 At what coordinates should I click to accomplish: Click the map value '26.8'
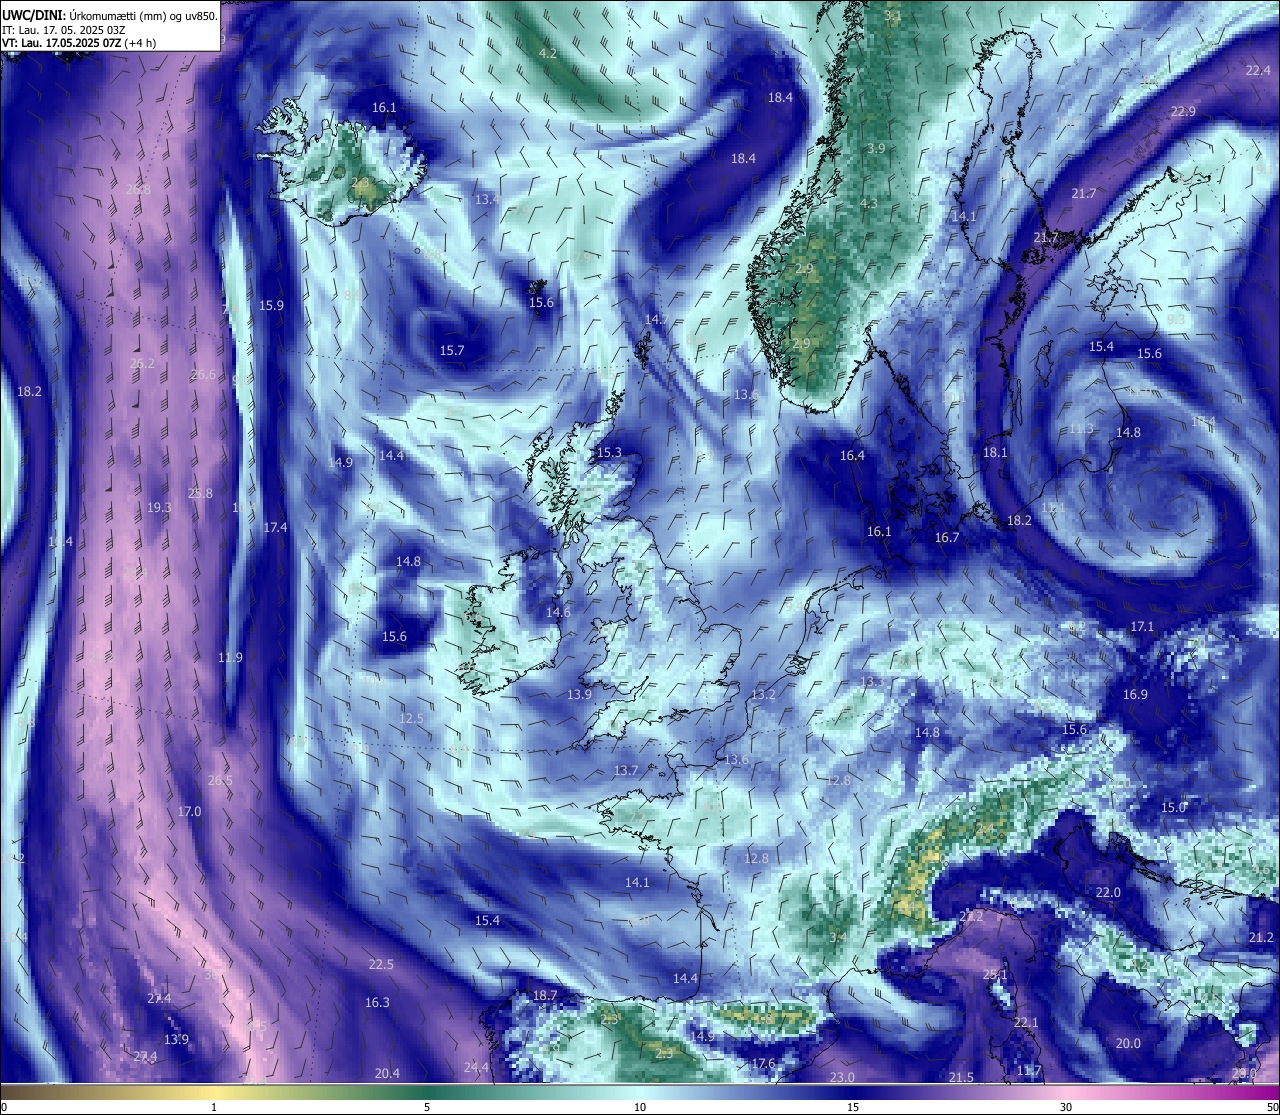[x=139, y=189]
